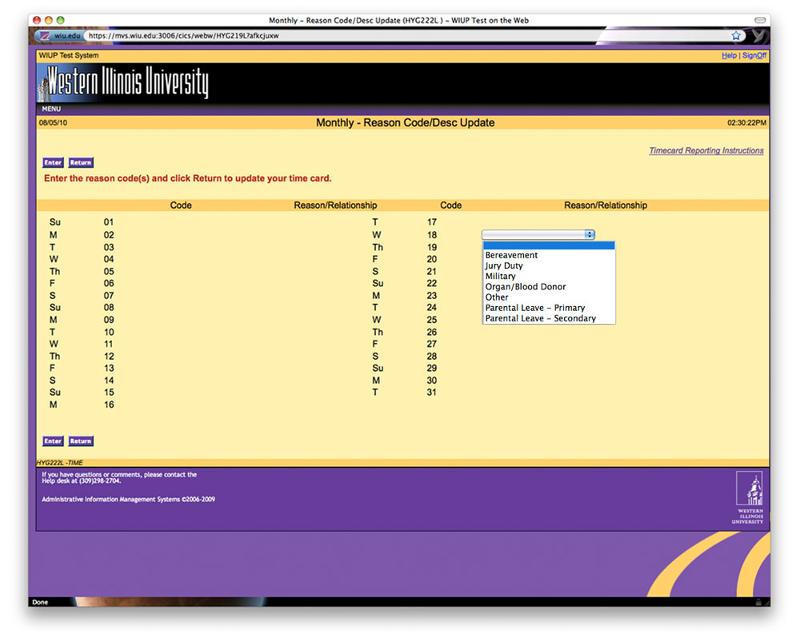800x638 pixels.
Task: Click the page title 'Monthly - Reason Code/Desc Update'
Action: coord(405,122)
